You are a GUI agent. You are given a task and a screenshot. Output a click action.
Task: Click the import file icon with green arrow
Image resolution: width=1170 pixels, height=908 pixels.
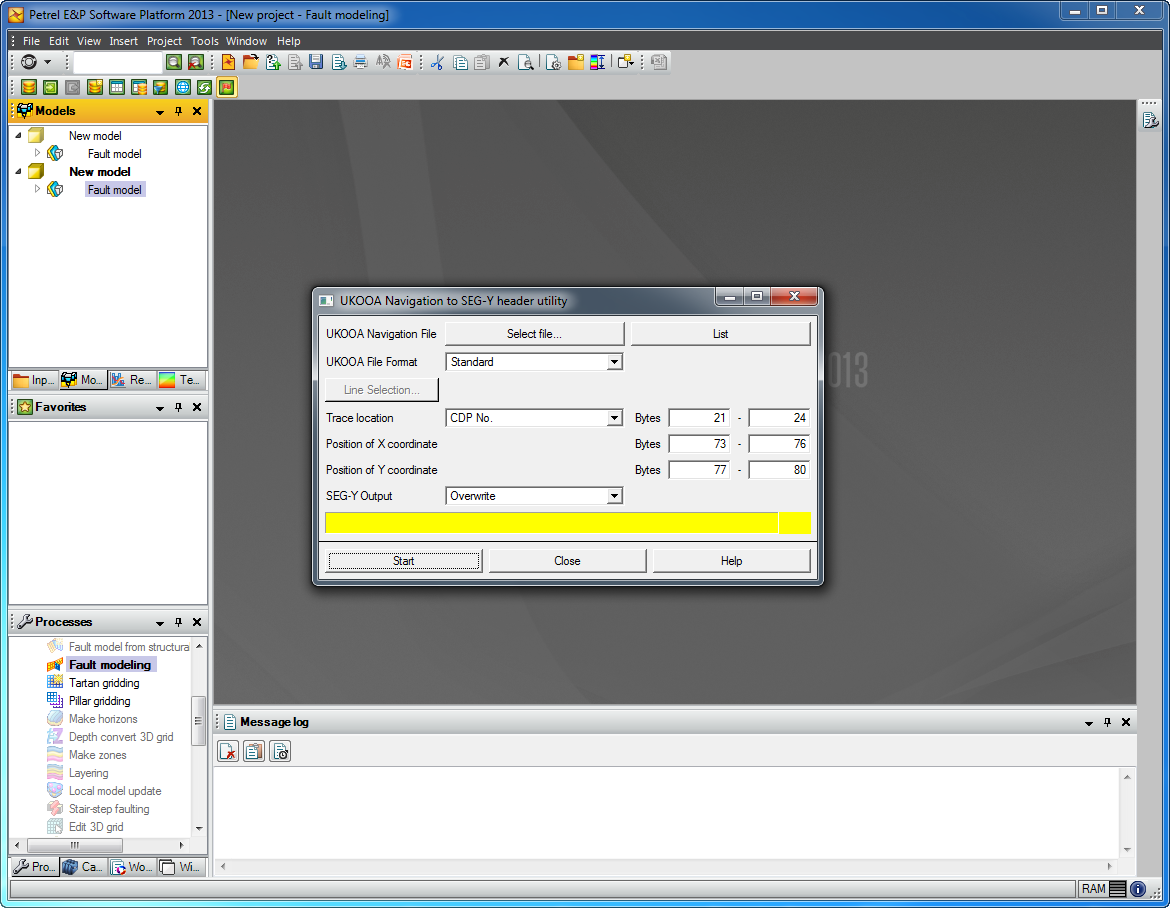point(273,63)
